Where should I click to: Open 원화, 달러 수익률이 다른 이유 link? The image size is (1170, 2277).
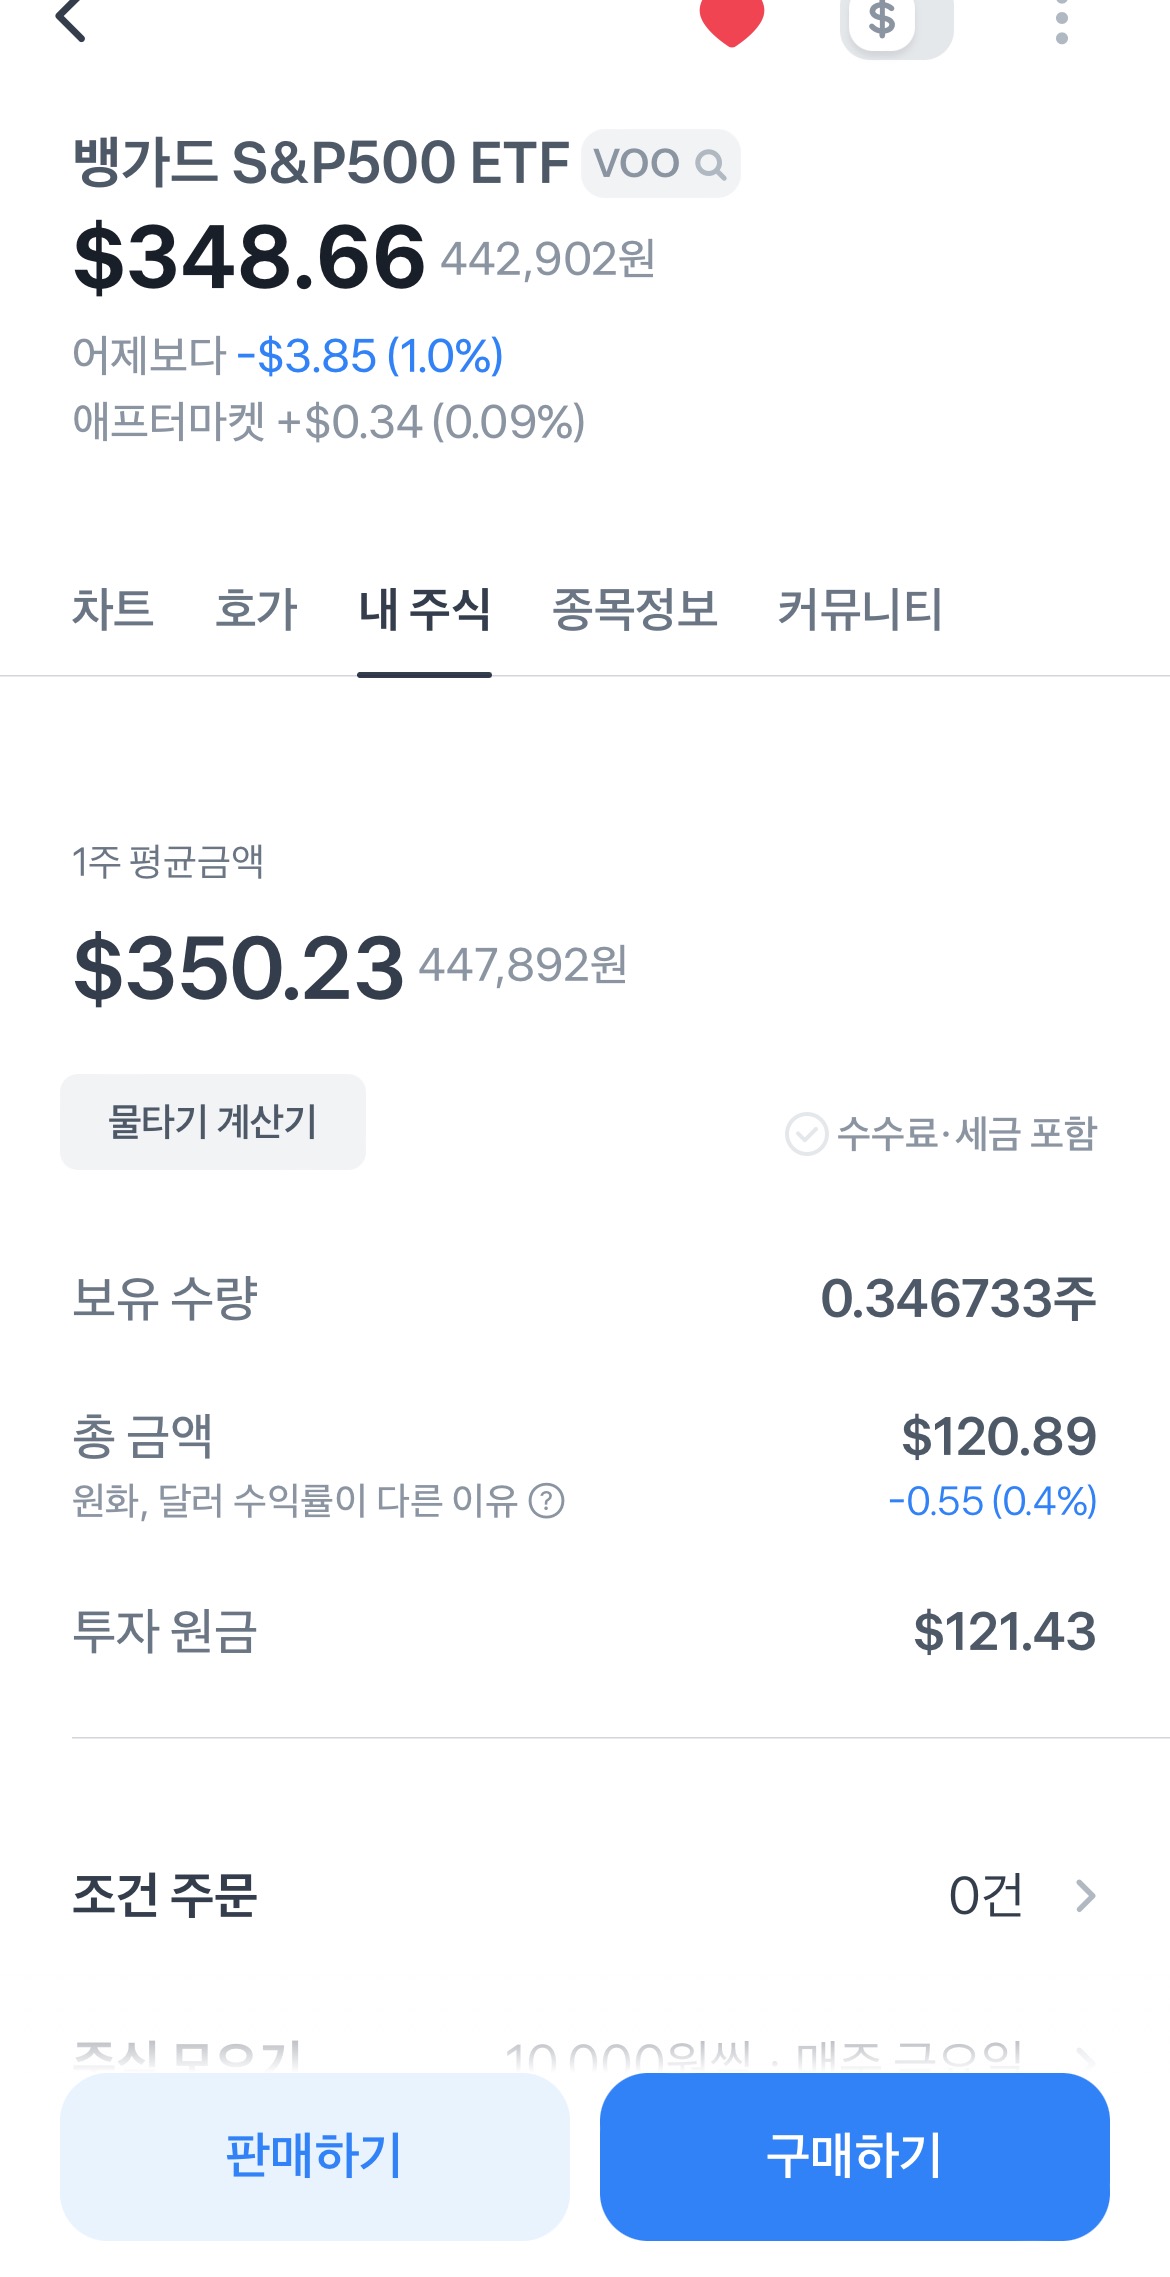click(295, 1501)
